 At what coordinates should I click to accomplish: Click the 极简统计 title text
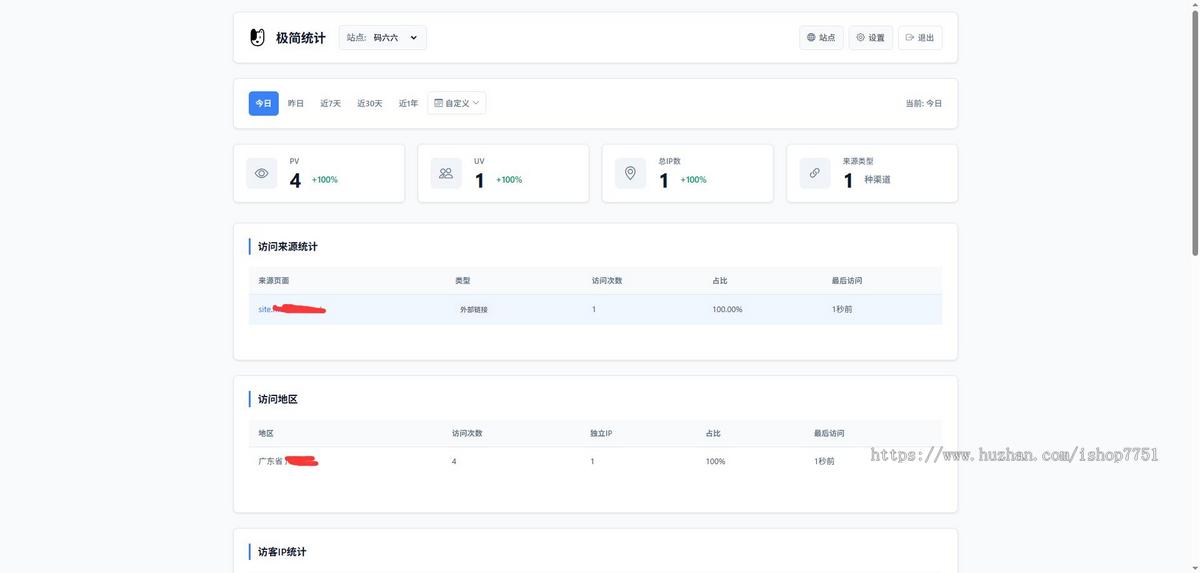click(301, 38)
